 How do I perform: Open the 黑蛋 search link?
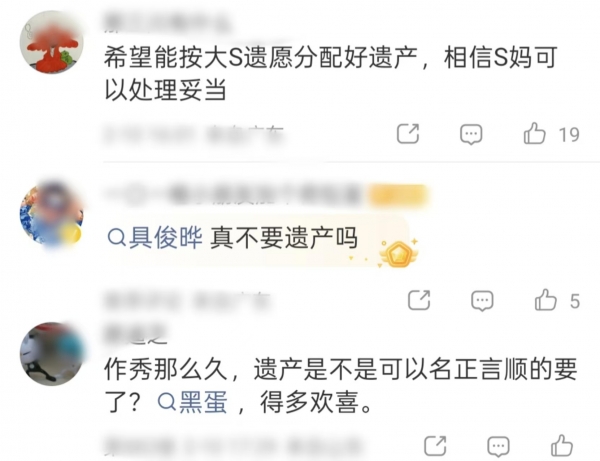pyautogui.click(x=193, y=402)
